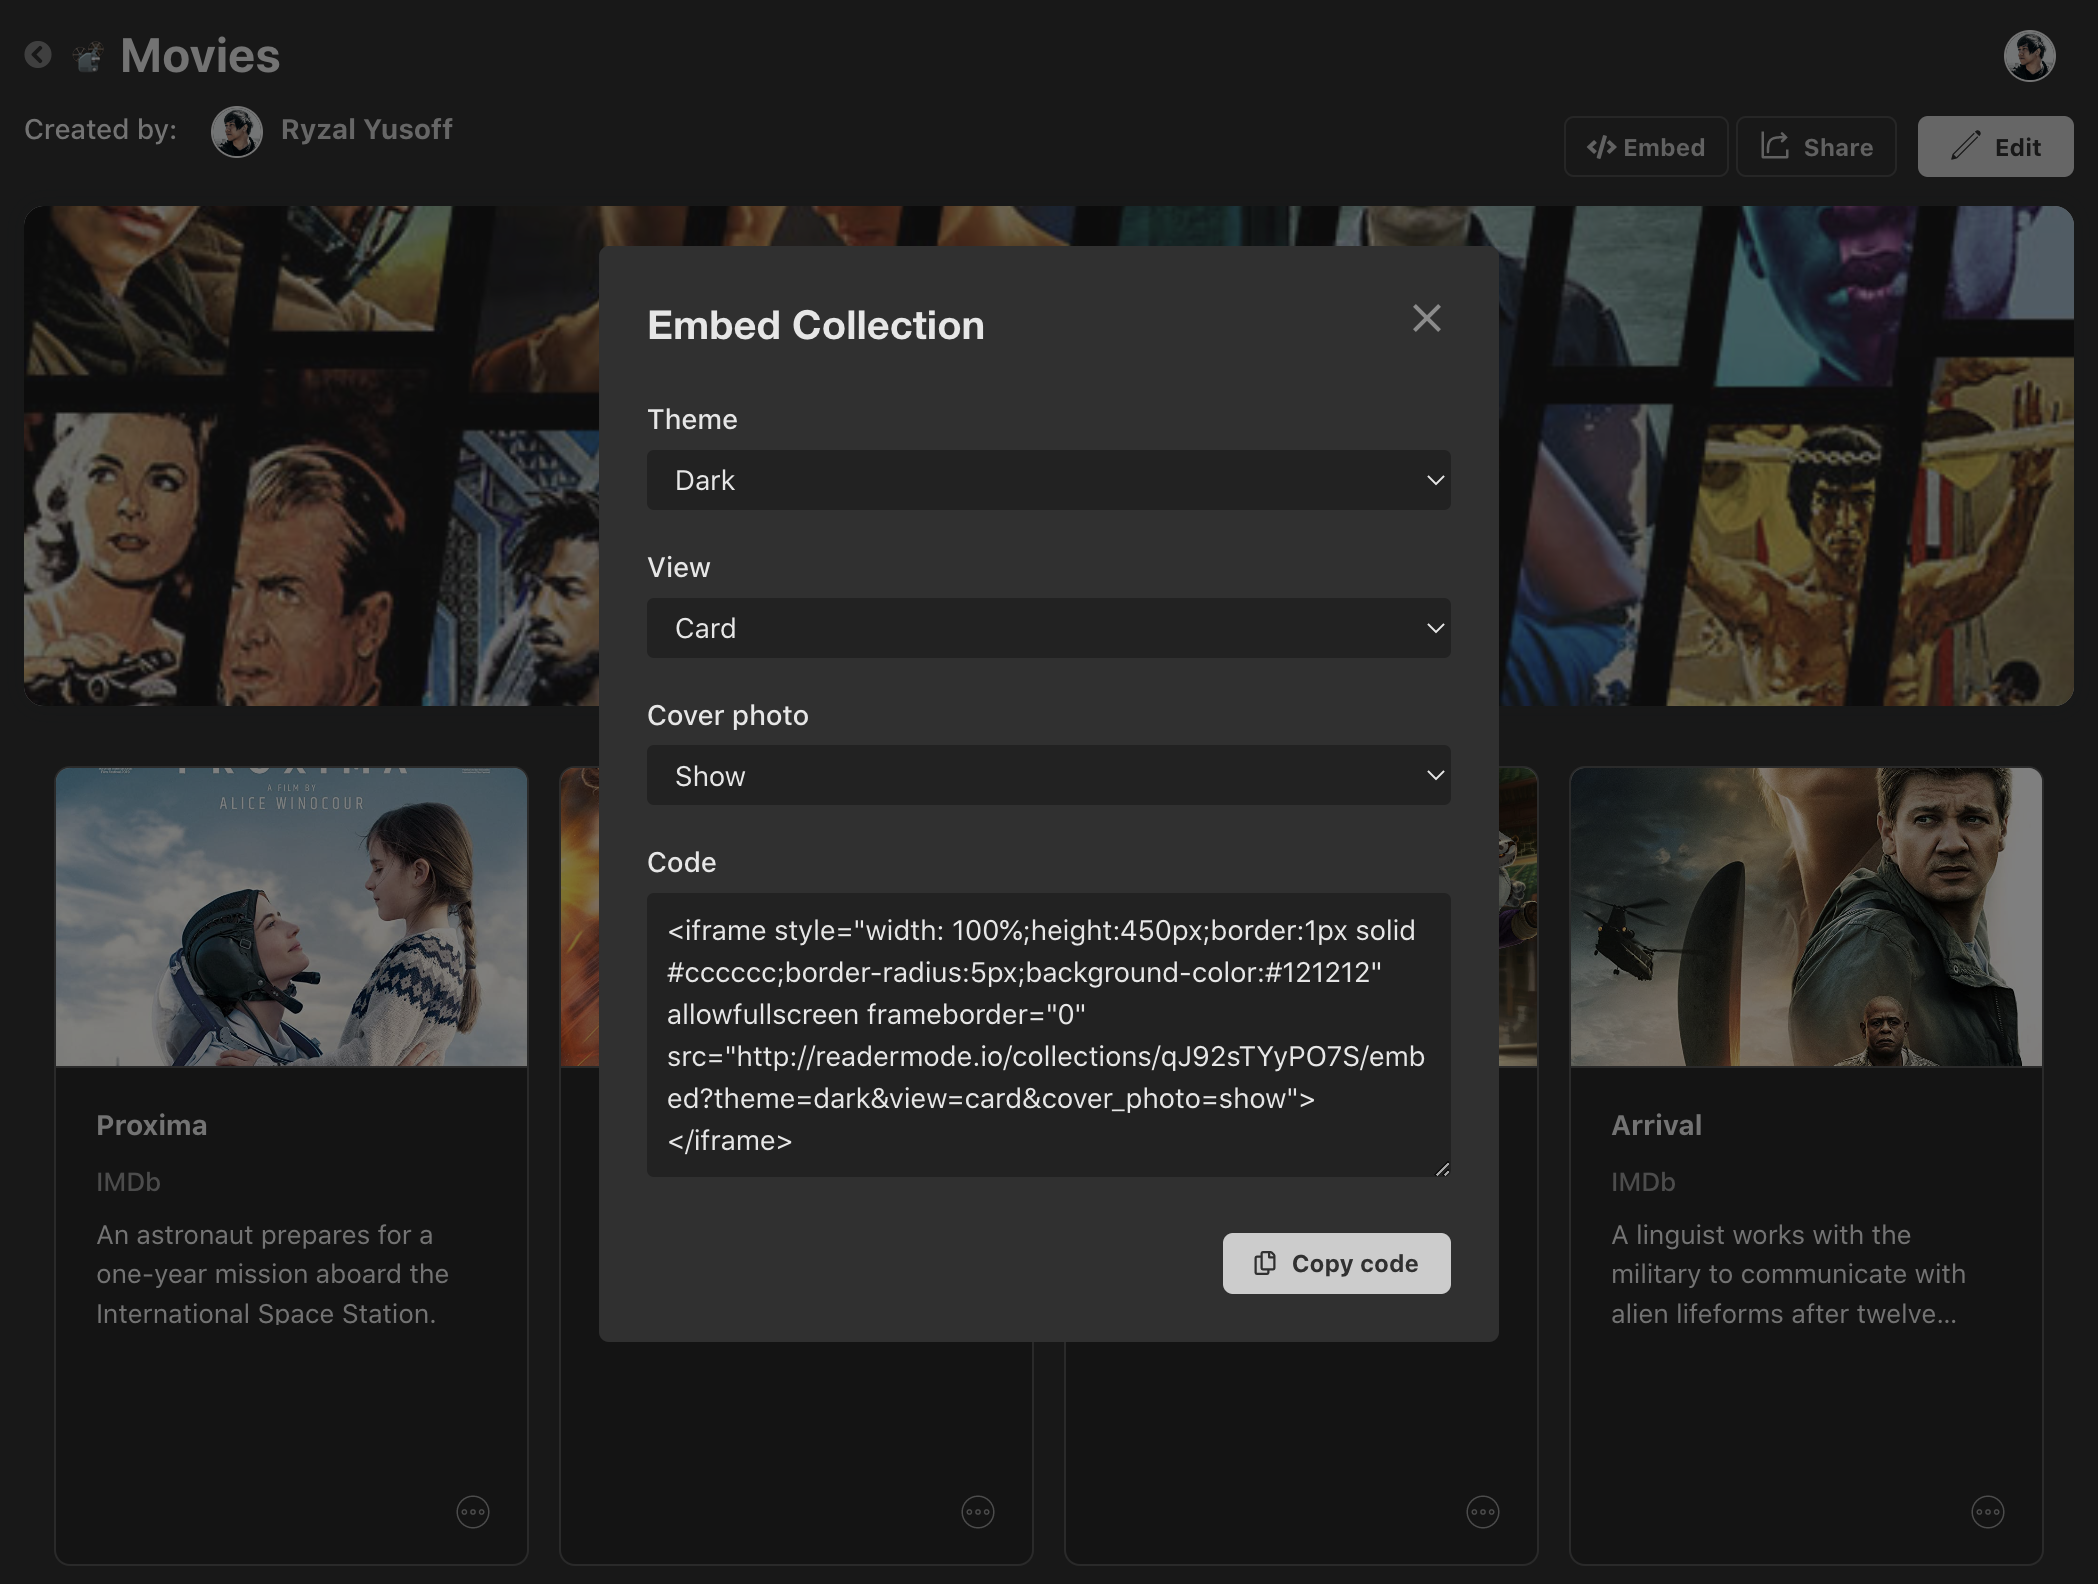Image resolution: width=2098 pixels, height=1584 pixels.
Task: Click the Movies collection emoji icon
Action: coord(89,56)
